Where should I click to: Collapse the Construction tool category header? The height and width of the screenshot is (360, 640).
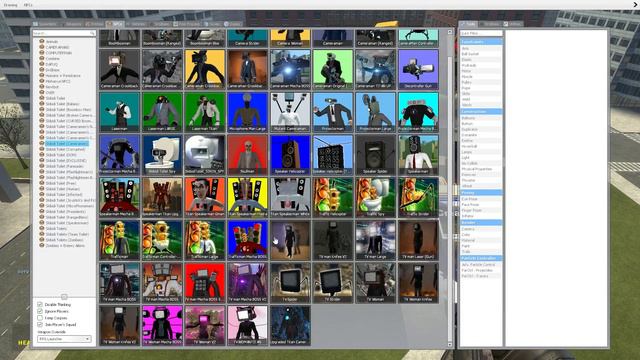pyautogui.click(x=481, y=111)
